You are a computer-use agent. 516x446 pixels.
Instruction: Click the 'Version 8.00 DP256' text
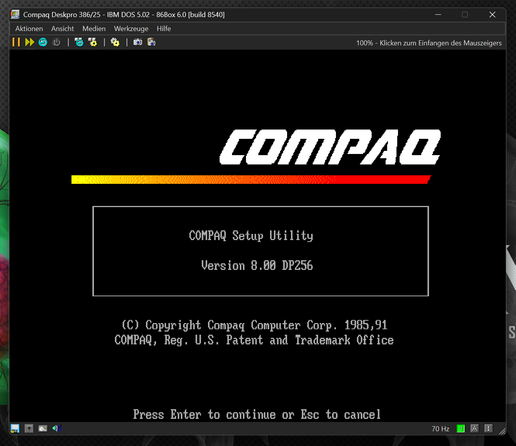tap(257, 266)
